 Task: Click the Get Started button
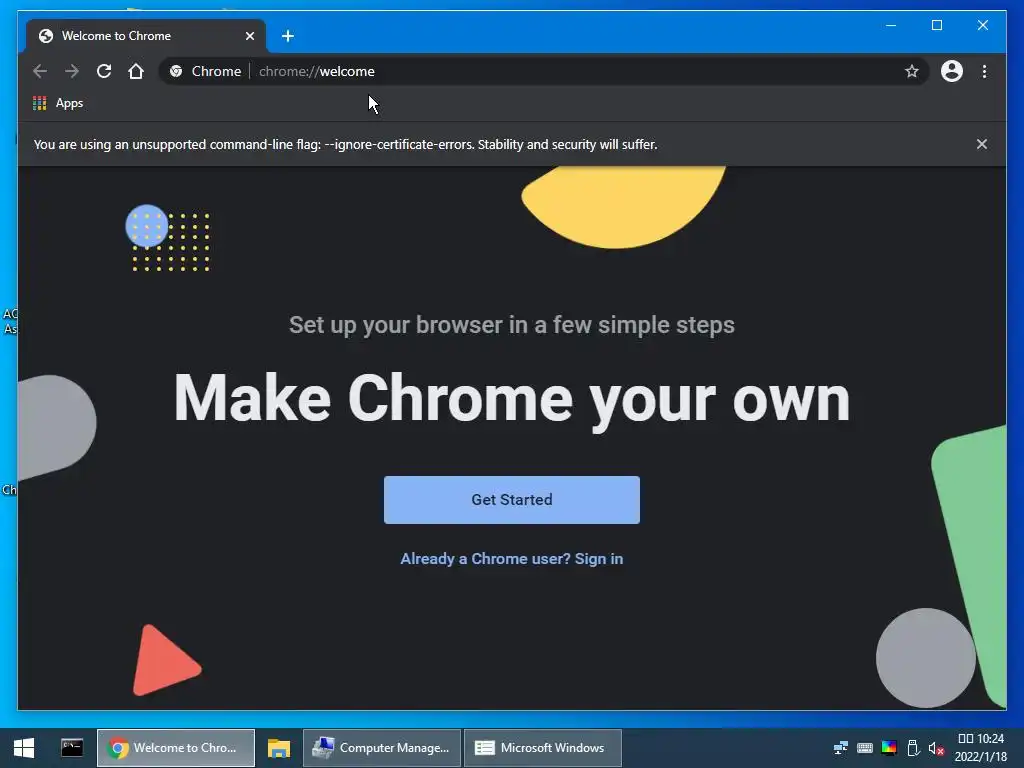512,500
